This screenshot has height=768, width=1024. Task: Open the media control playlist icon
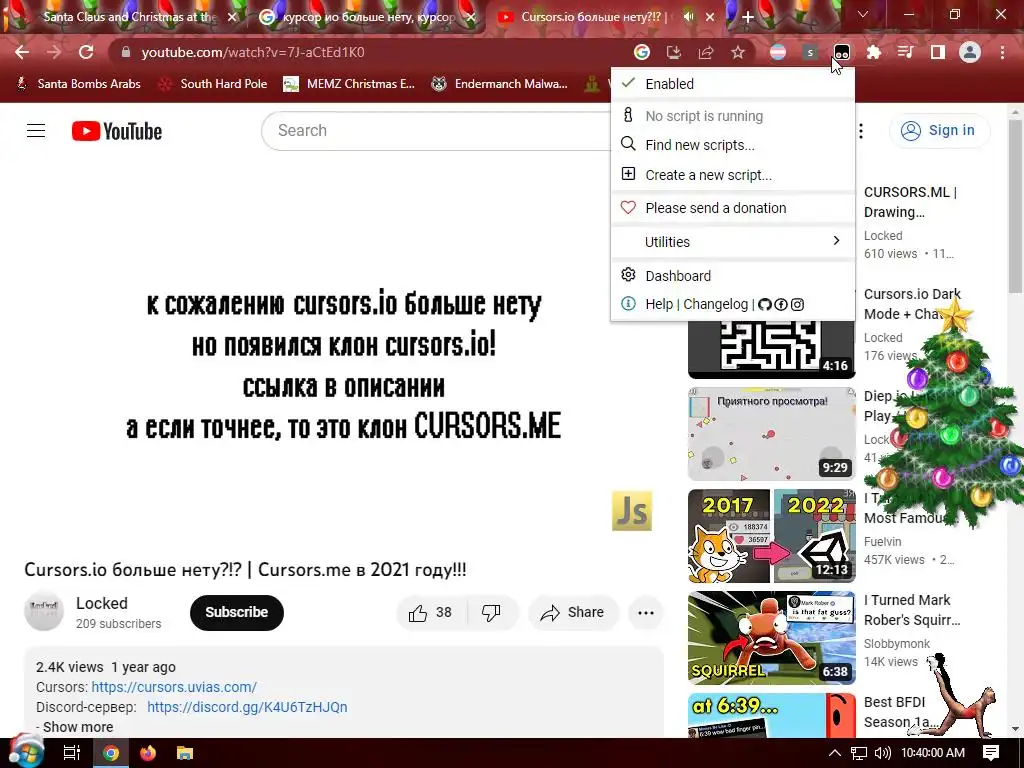pyautogui.click(x=906, y=52)
